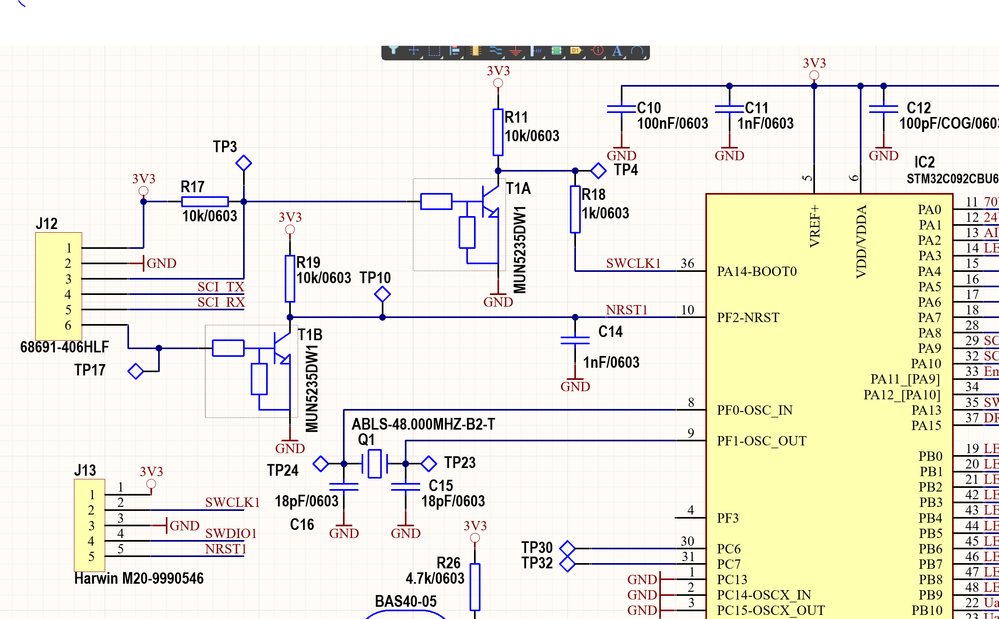
Task: Select the place wire tool
Action: (496, 50)
